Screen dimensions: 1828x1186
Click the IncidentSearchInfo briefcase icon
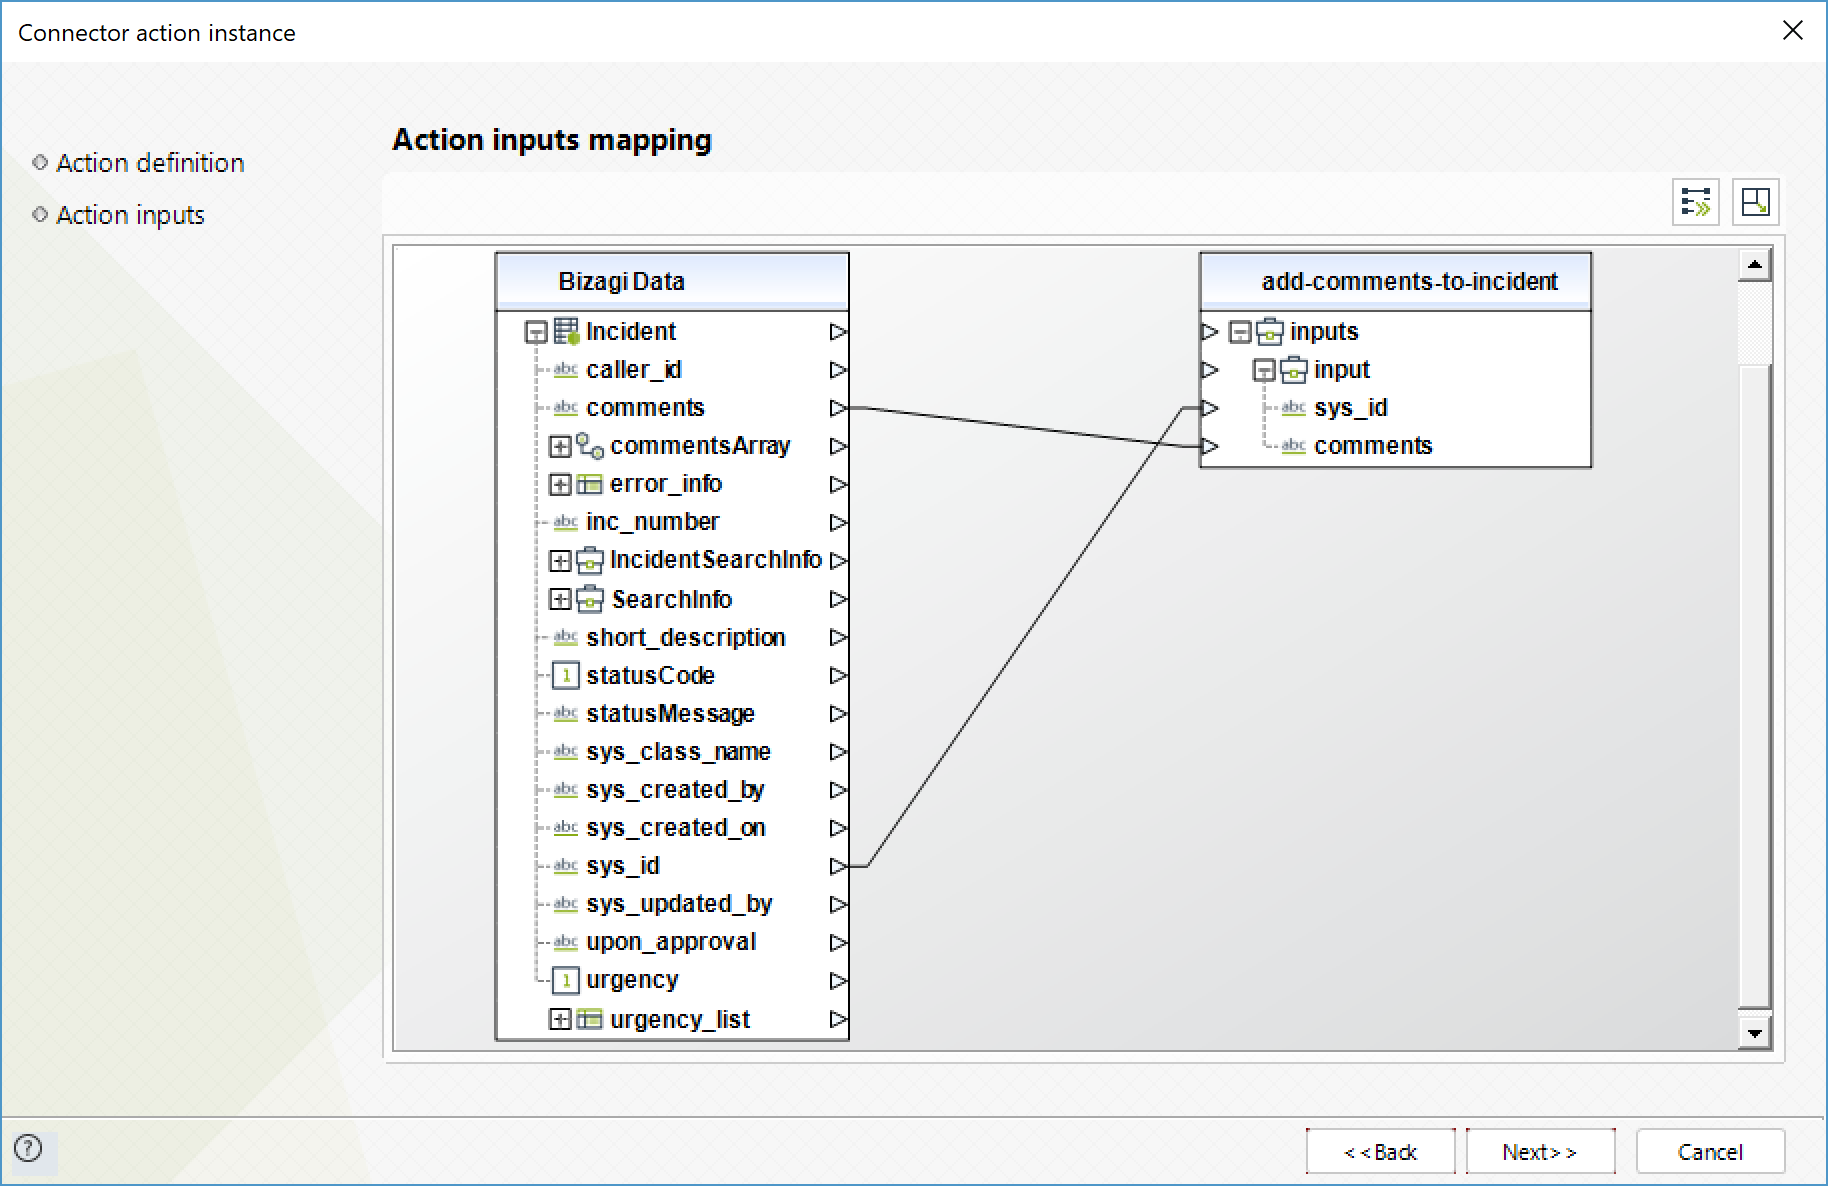[590, 560]
